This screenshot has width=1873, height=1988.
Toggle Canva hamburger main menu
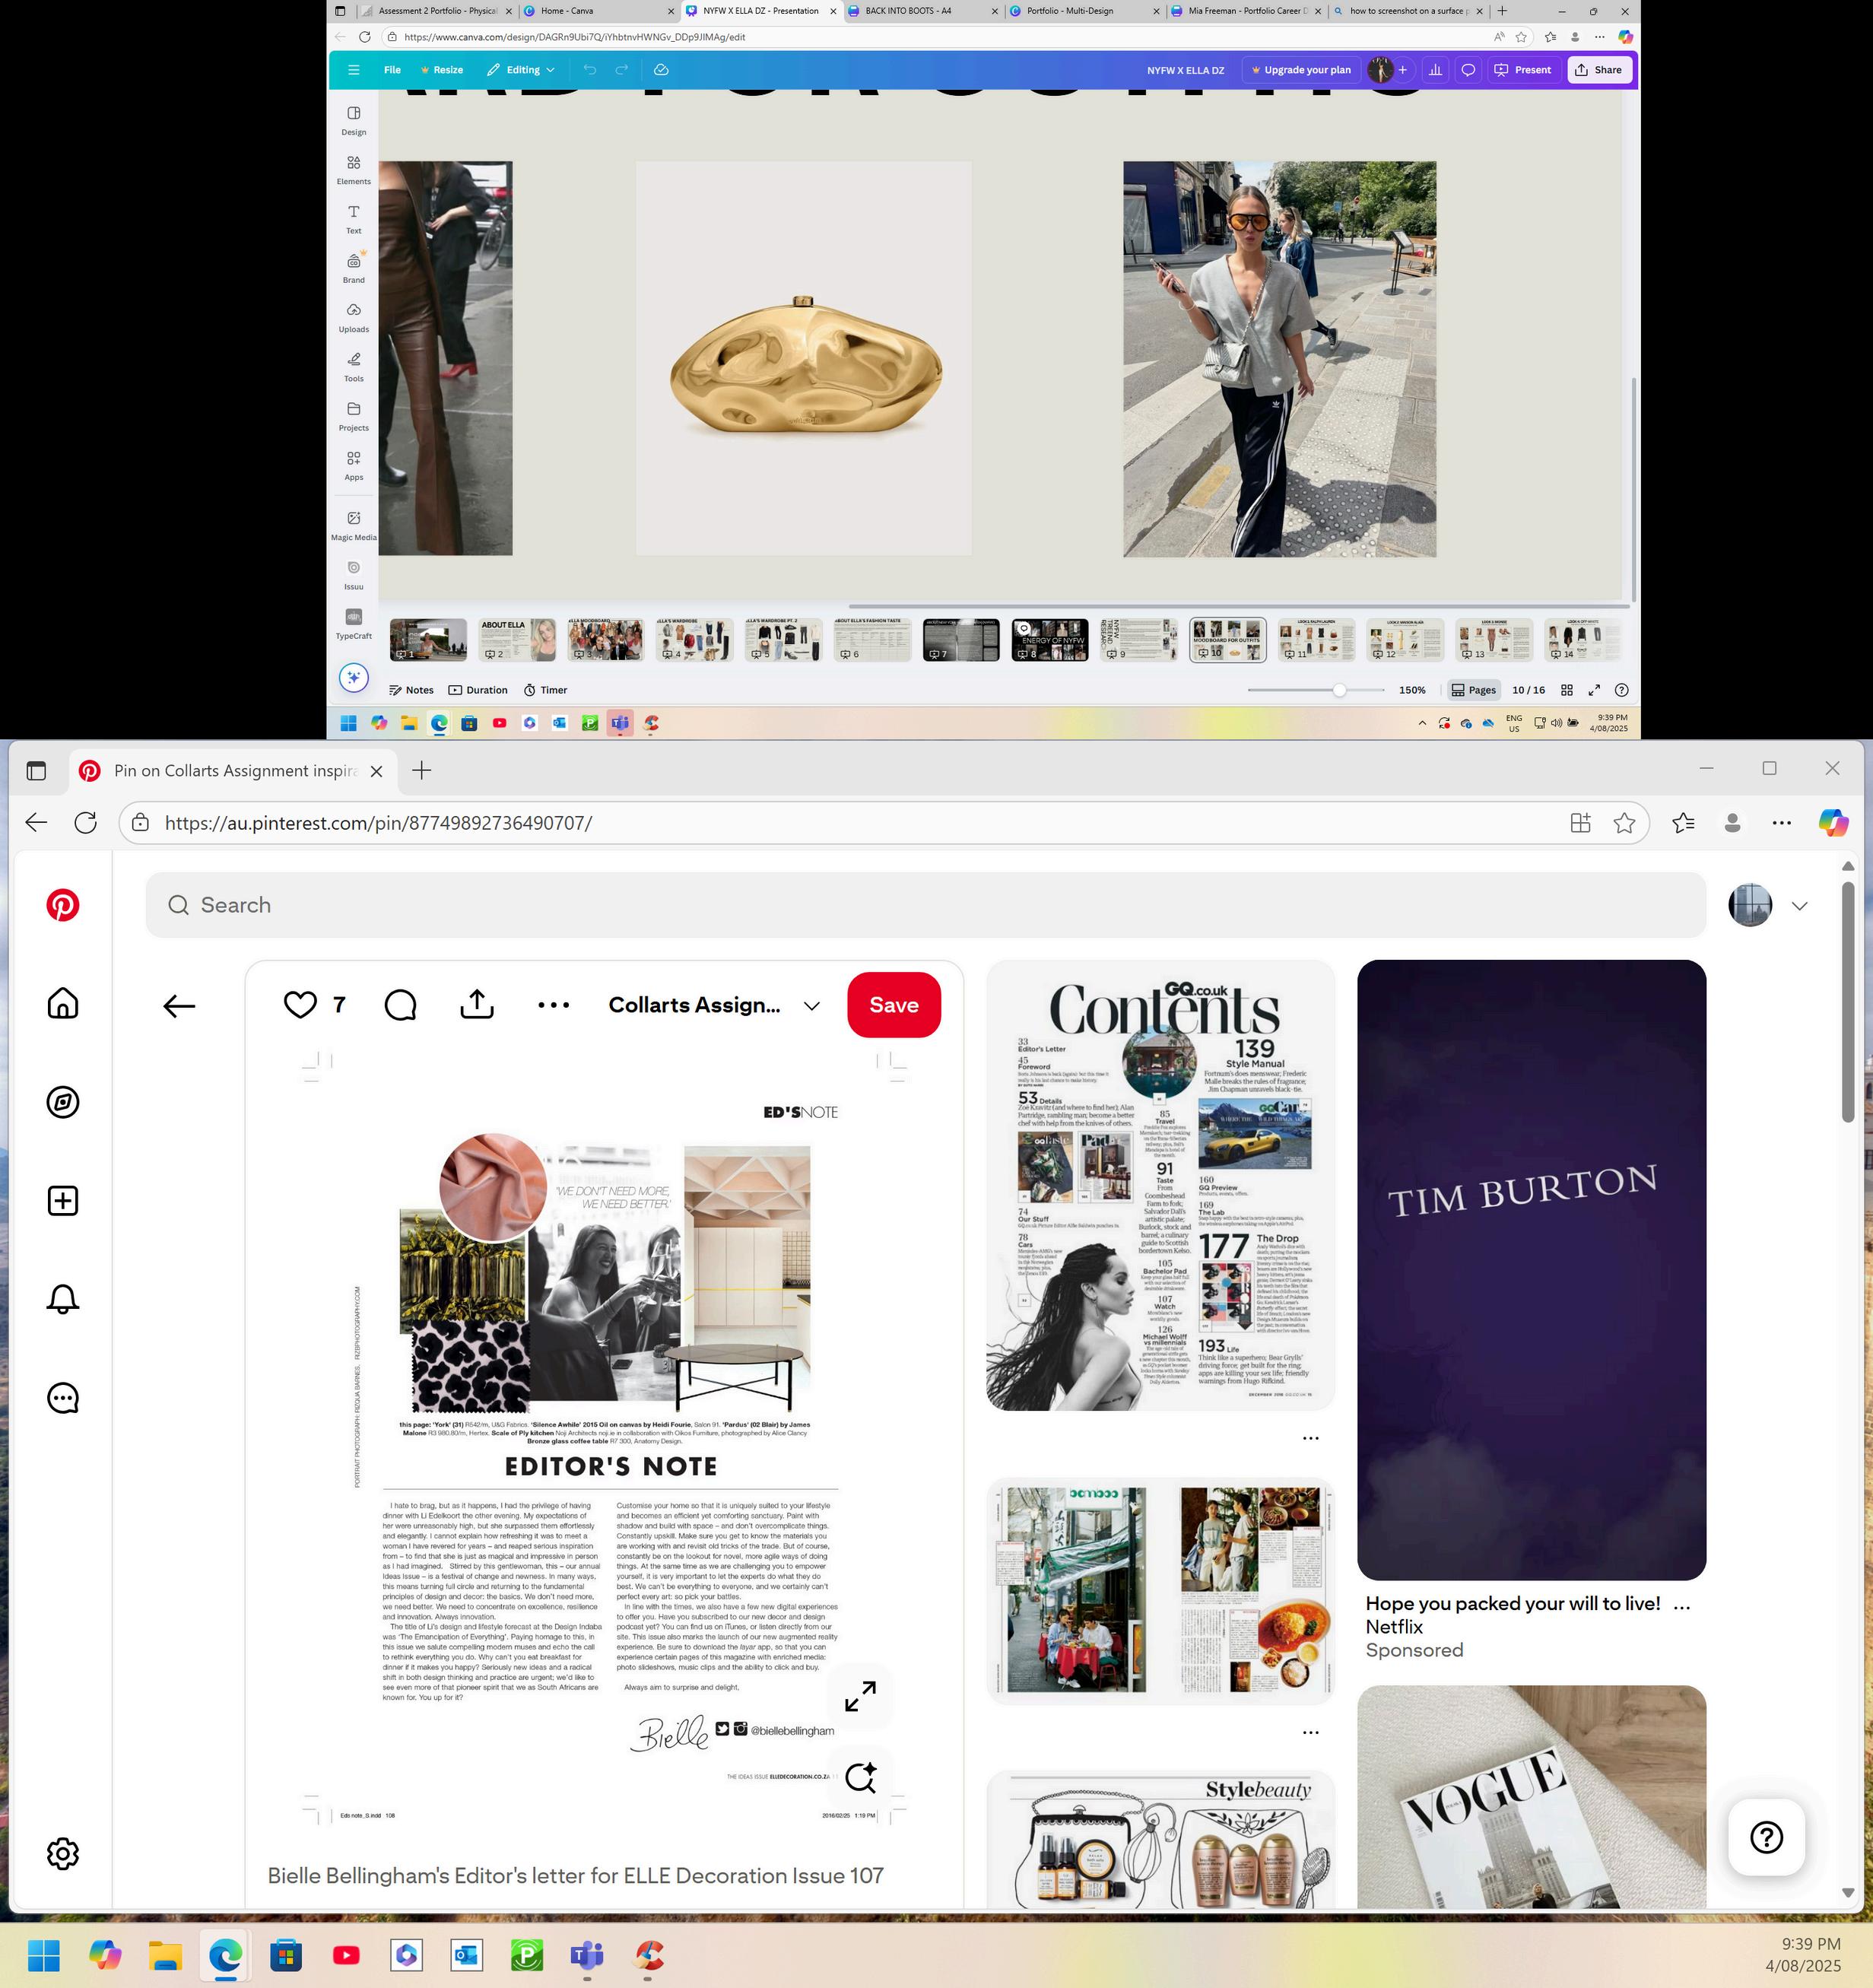[x=353, y=70]
